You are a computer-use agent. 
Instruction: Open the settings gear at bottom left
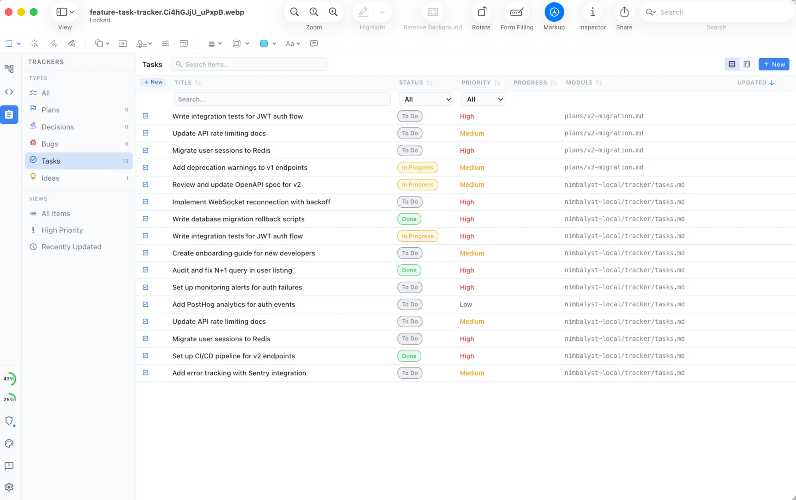click(x=9, y=486)
